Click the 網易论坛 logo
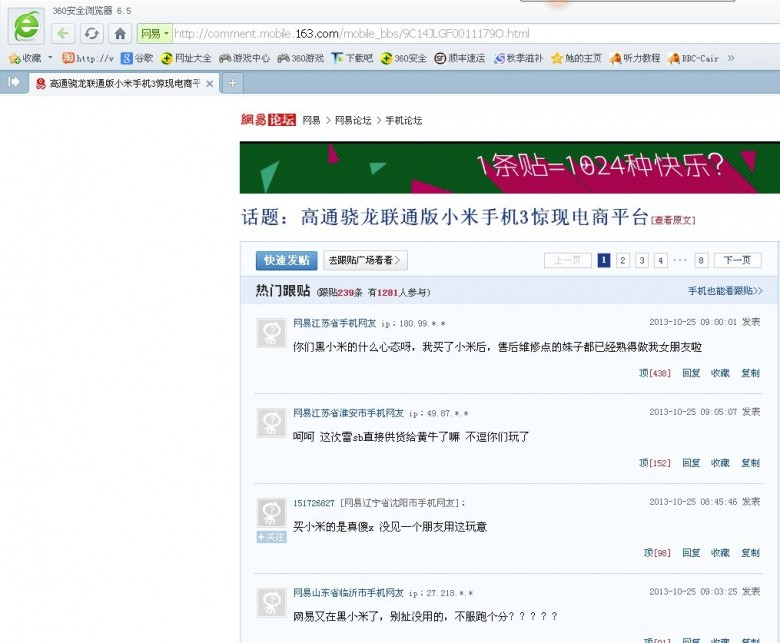Viewport: 780px width, 643px height. click(x=268, y=120)
